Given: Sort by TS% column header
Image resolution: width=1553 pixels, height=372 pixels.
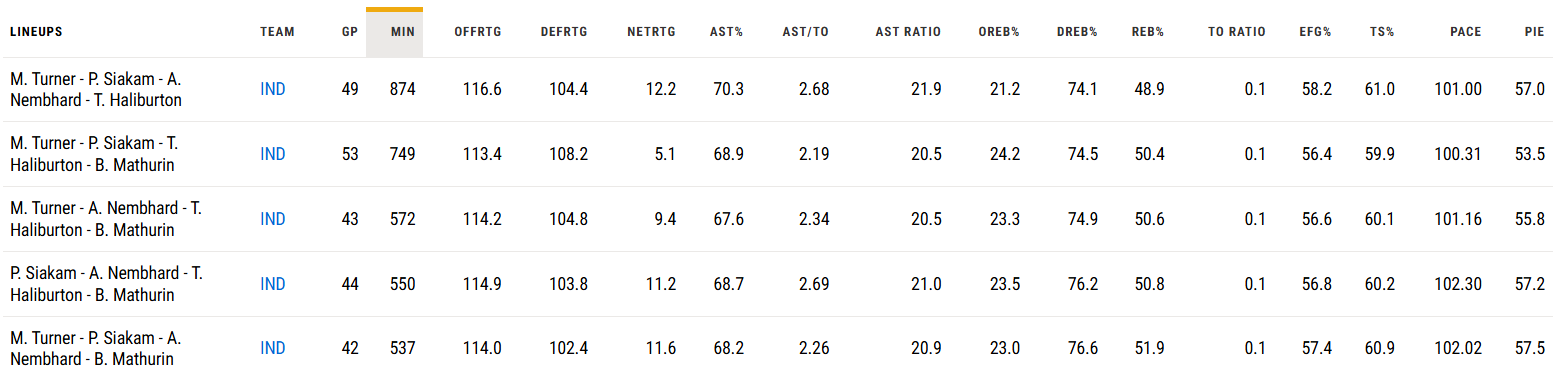Looking at the screenshot, I should click(x=1382, y=32).
